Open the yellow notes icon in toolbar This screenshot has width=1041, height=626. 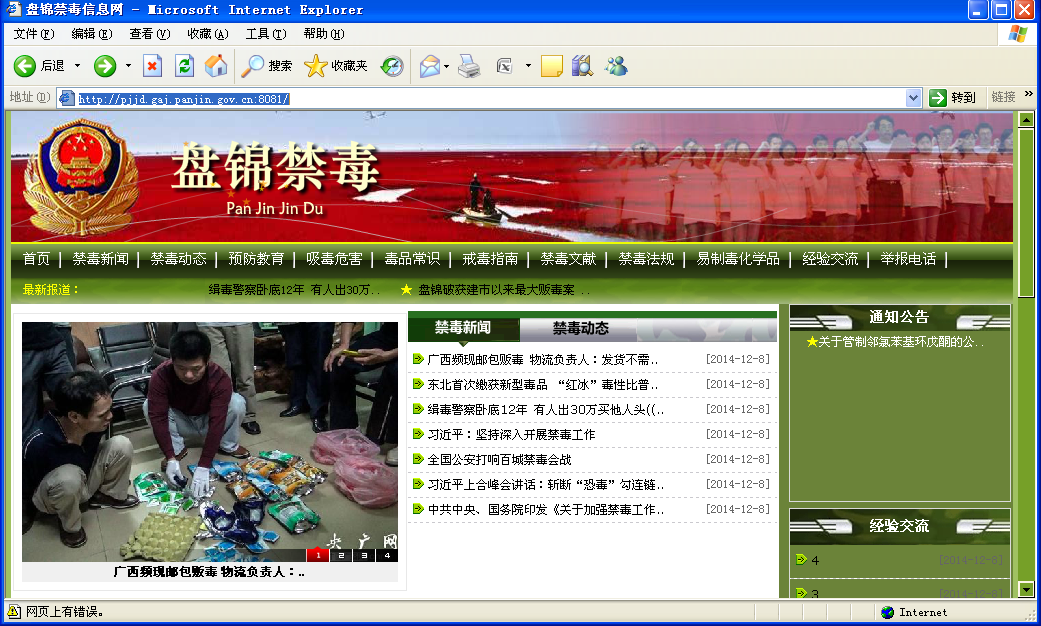tap(551, 66)
